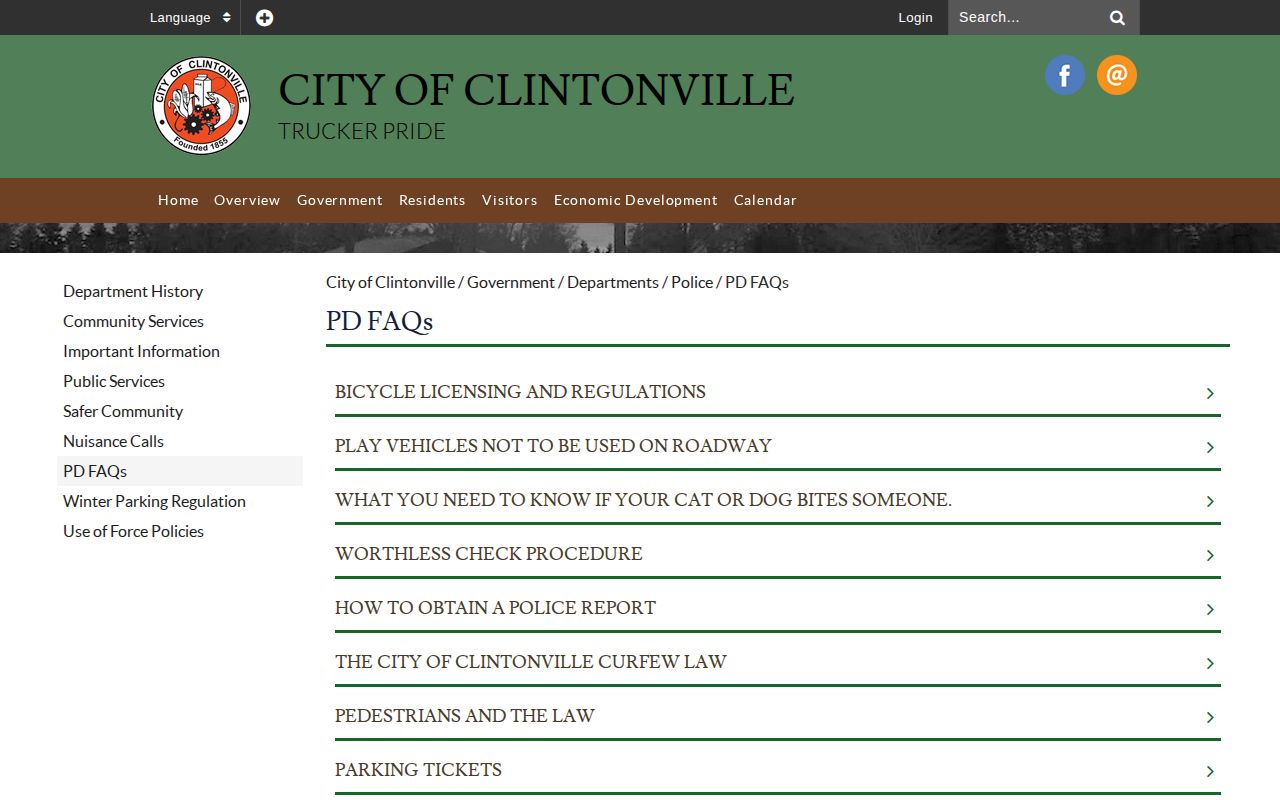Expand the Parking Tickets section
Image resolution: width=1280 pixels, height=800 pixels.
tap(778, 770)
